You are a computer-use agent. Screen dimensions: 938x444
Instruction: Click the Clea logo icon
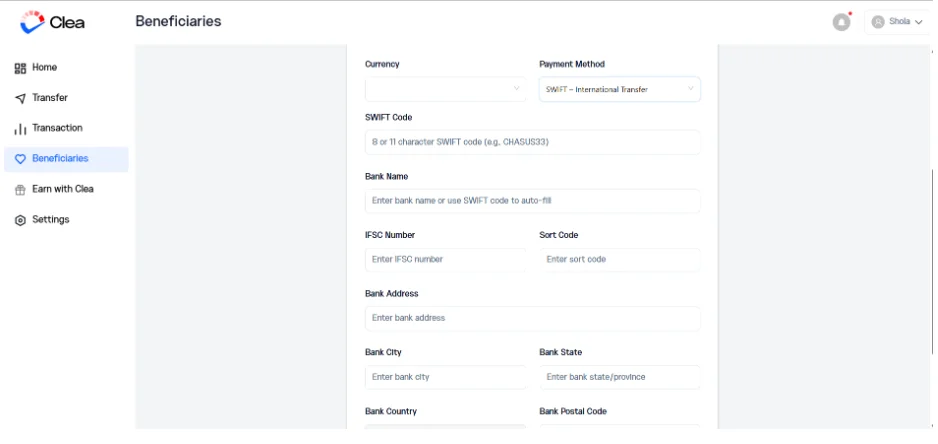tap(32, 22)
